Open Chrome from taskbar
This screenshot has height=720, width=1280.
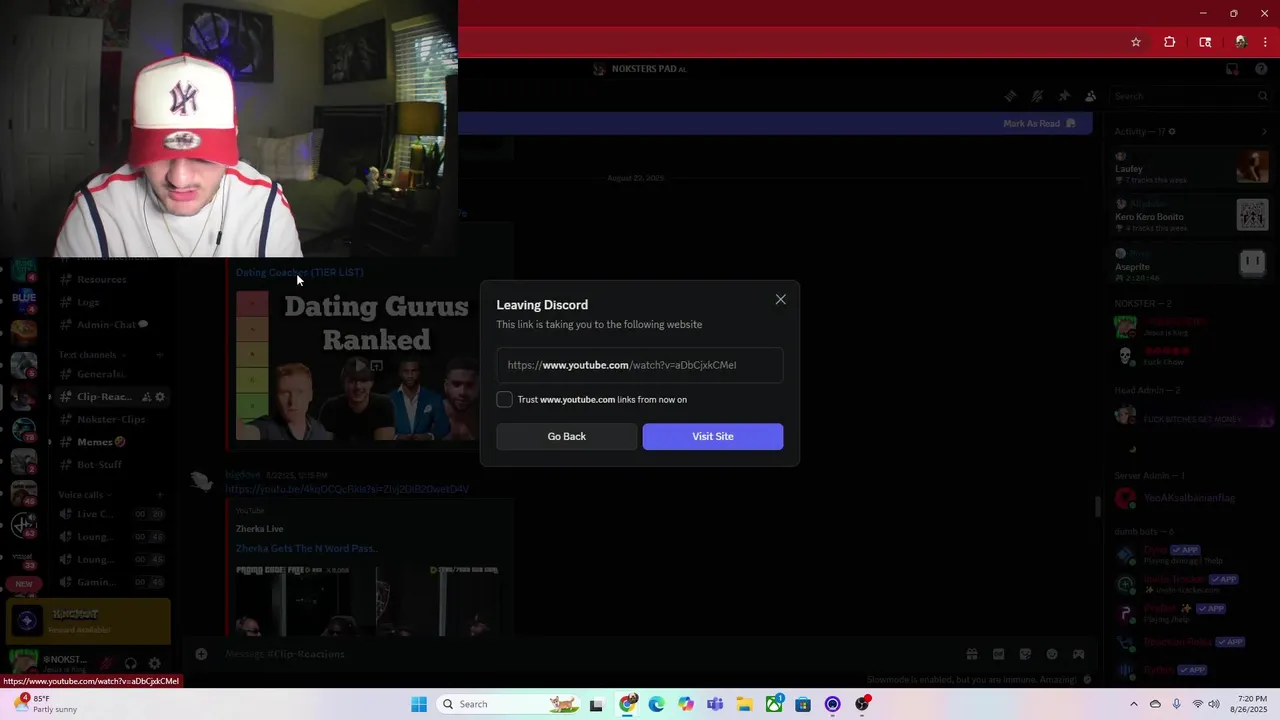click(627, 704)
